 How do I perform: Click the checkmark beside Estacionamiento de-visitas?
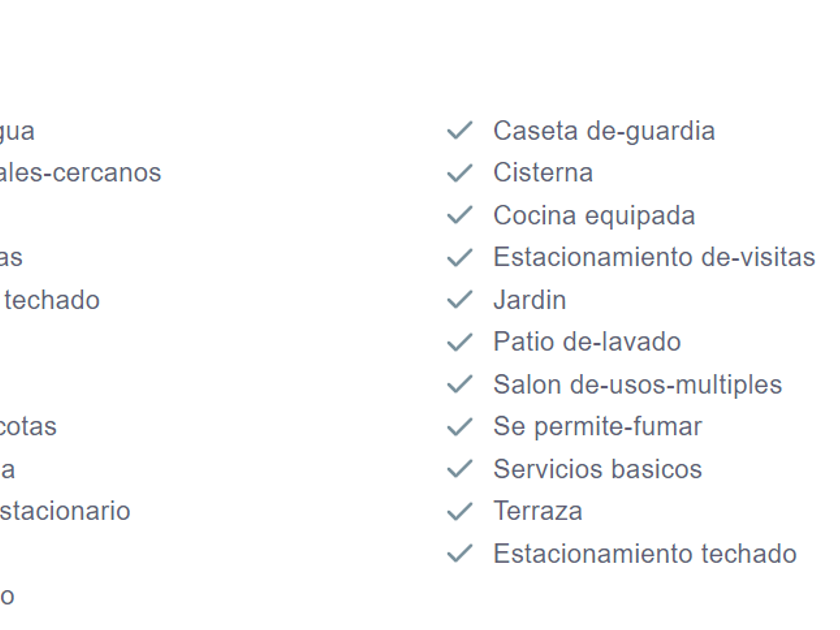(x=460, y=258)
